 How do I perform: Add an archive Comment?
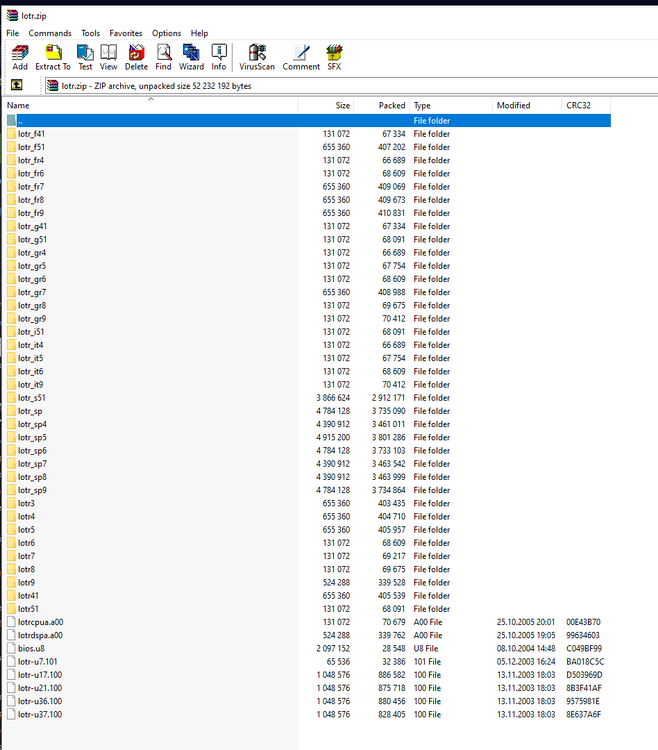301,57
